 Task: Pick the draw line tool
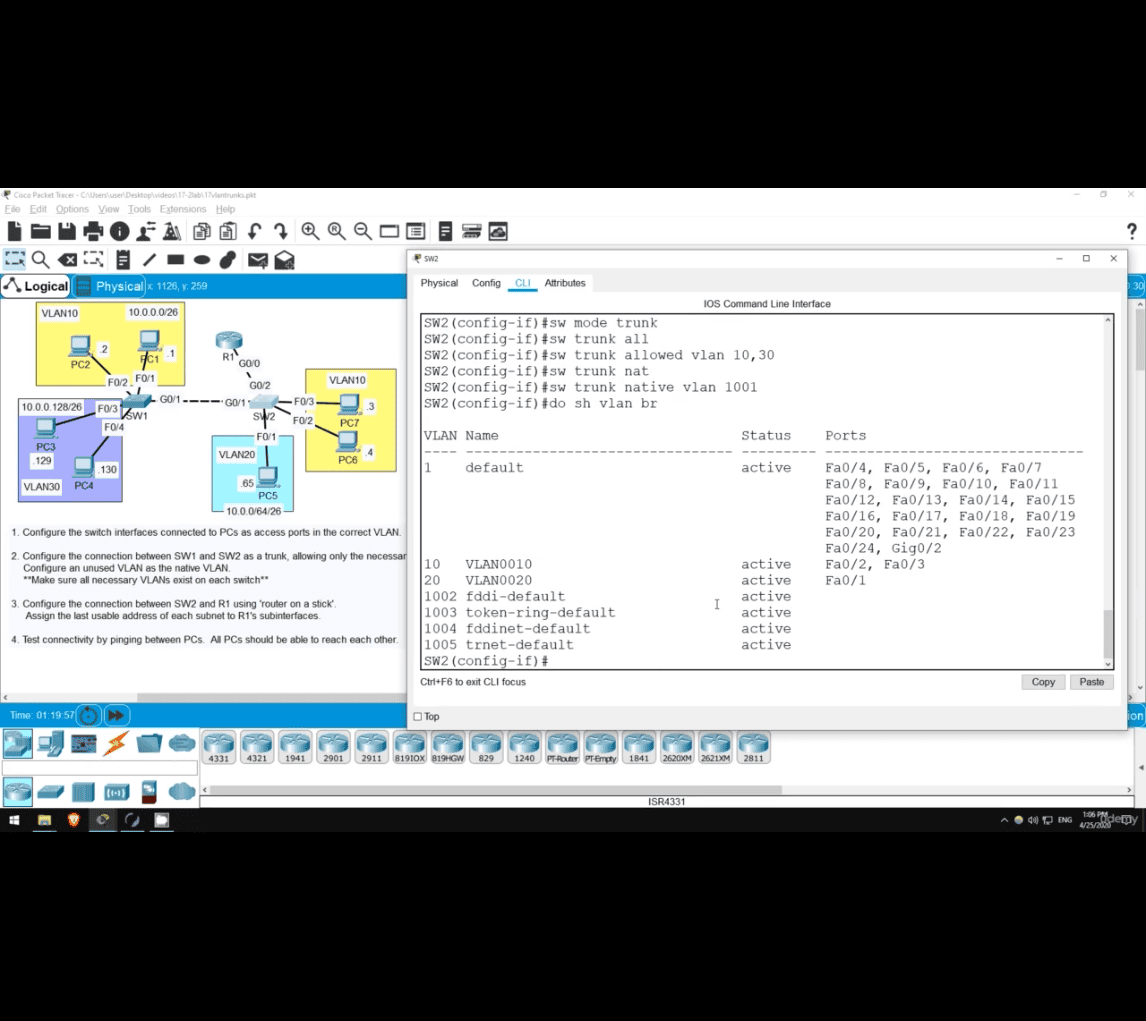coord(149,259)
